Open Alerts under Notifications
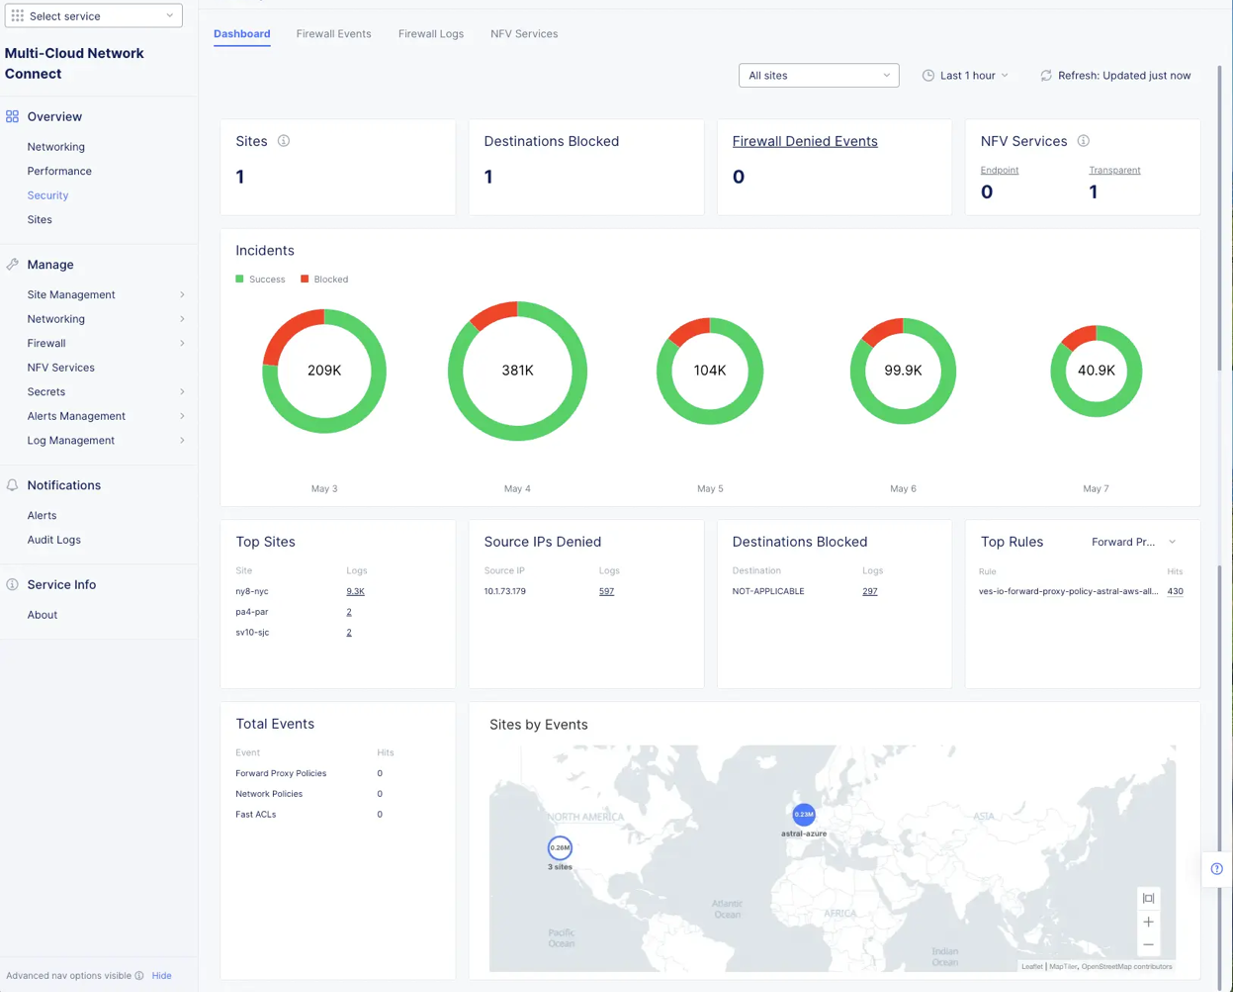Image resolution: width=1237 pixels, height=996 pixels. point(42,517)
